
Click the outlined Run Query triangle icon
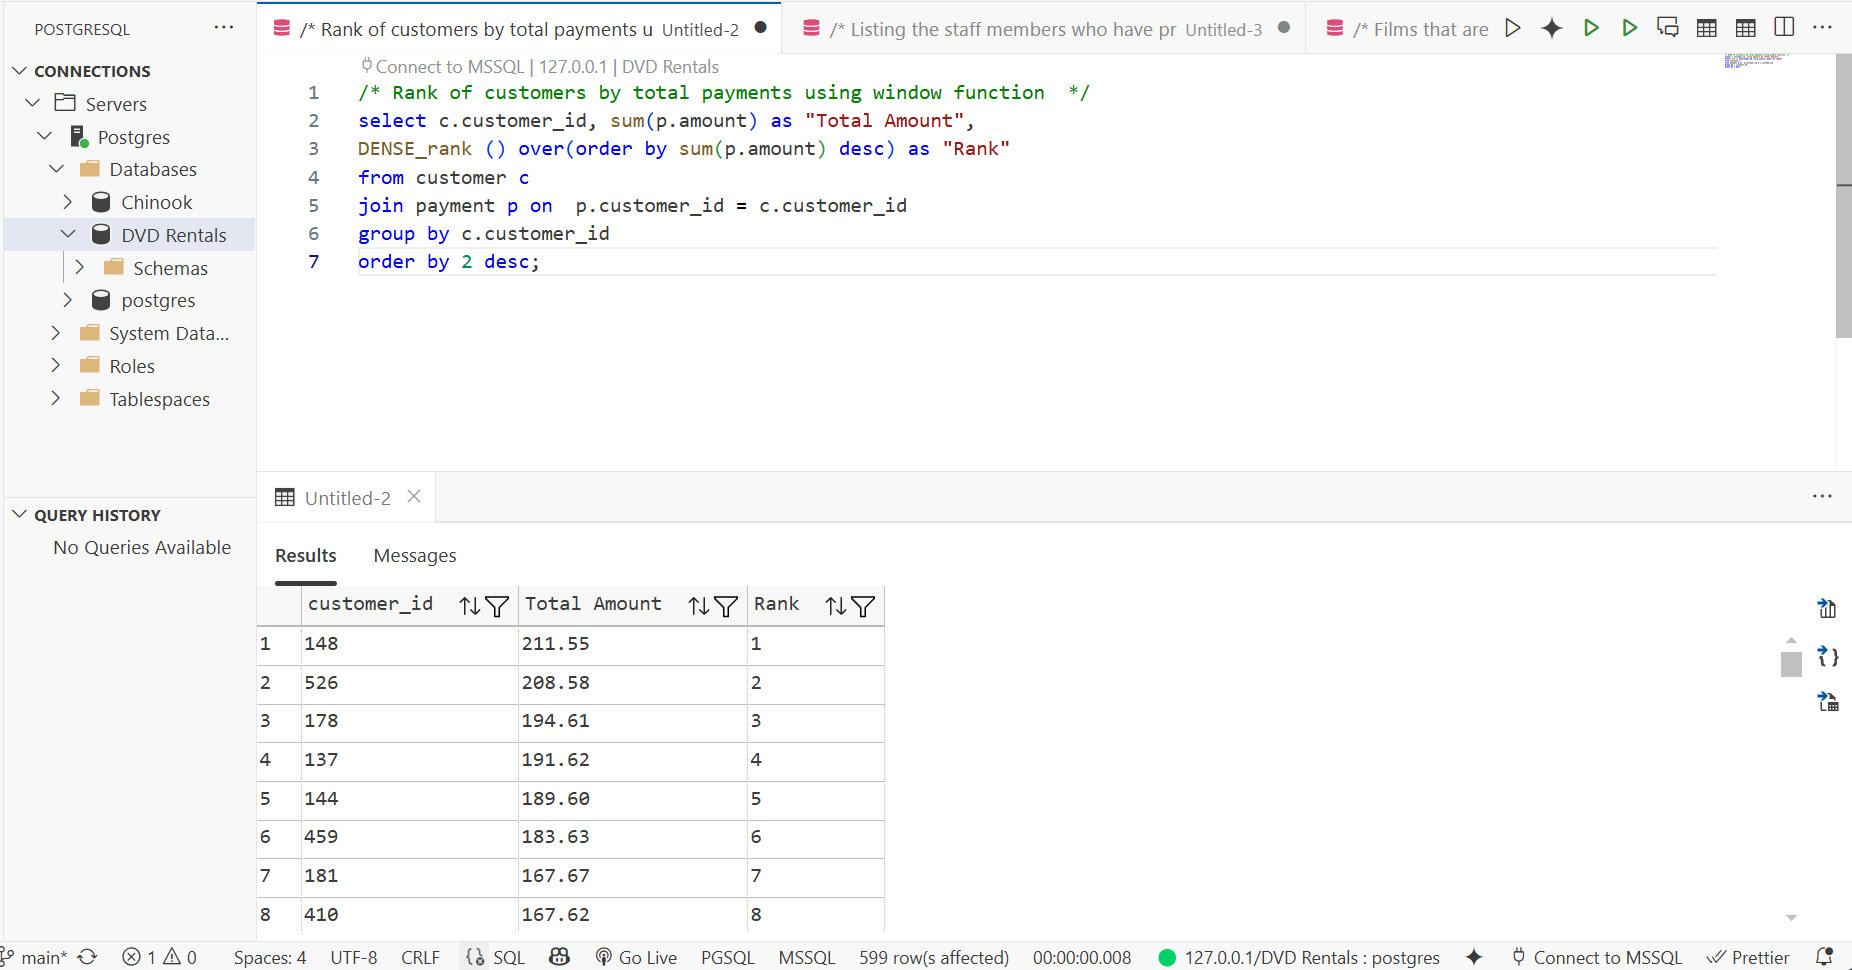click(1513, 28)
